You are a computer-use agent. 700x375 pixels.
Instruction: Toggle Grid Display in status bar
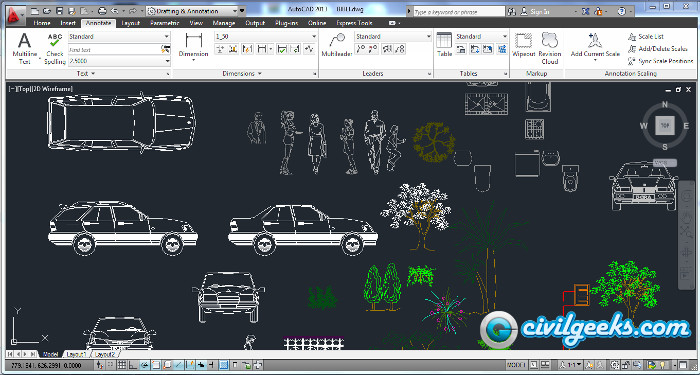pos(121,365)
